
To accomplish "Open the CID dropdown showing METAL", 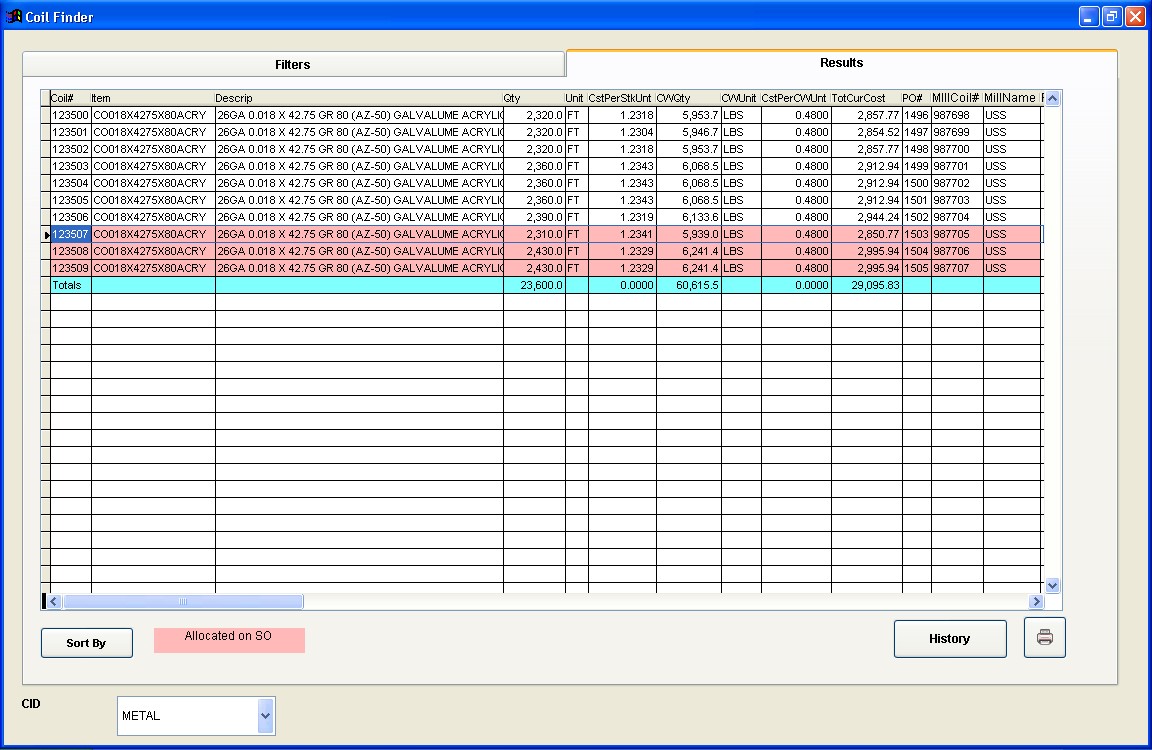I will tap(265, 716).
